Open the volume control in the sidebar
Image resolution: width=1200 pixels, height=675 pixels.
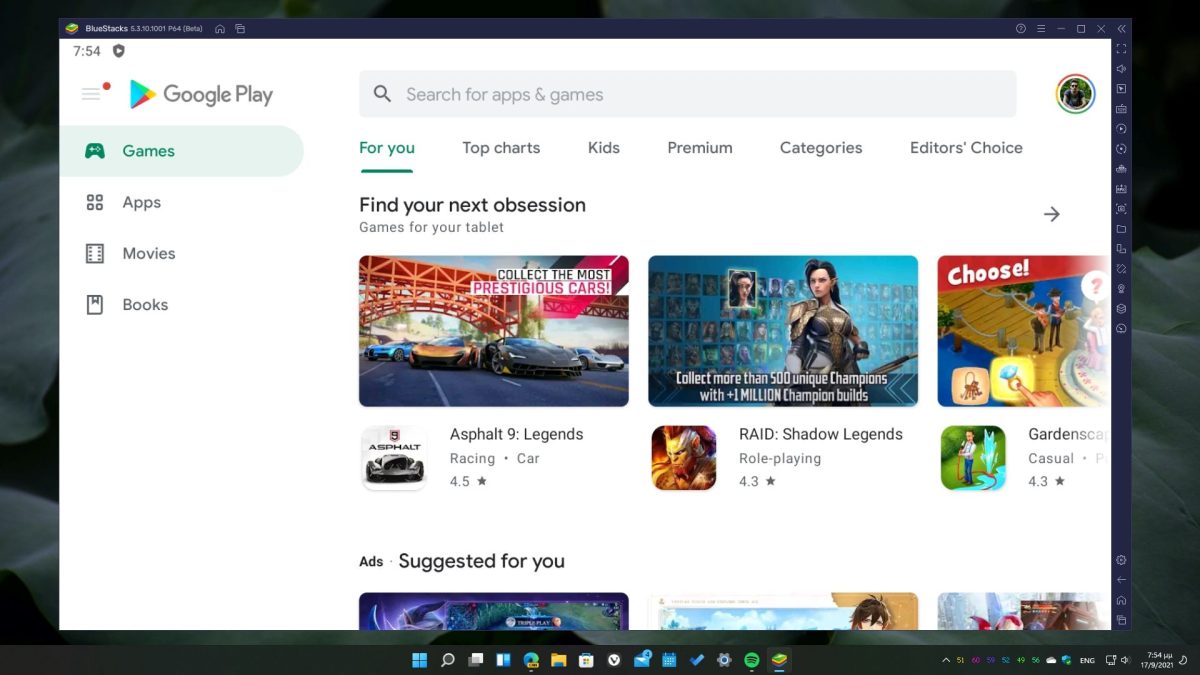click(1121, 69)
